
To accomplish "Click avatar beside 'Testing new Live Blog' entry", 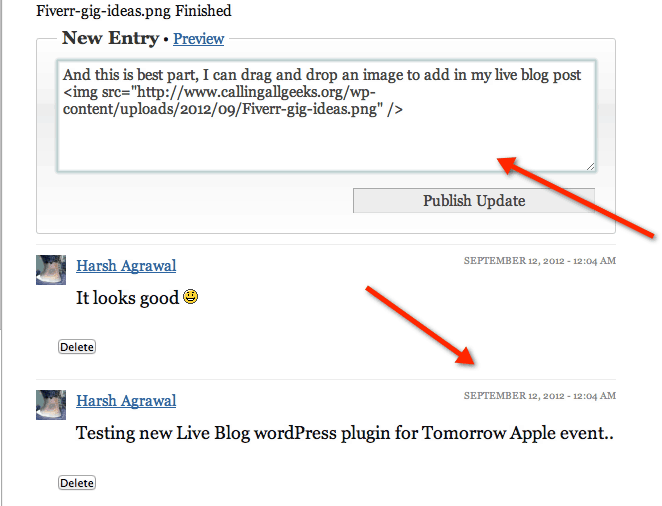I will tap(51, 405).
